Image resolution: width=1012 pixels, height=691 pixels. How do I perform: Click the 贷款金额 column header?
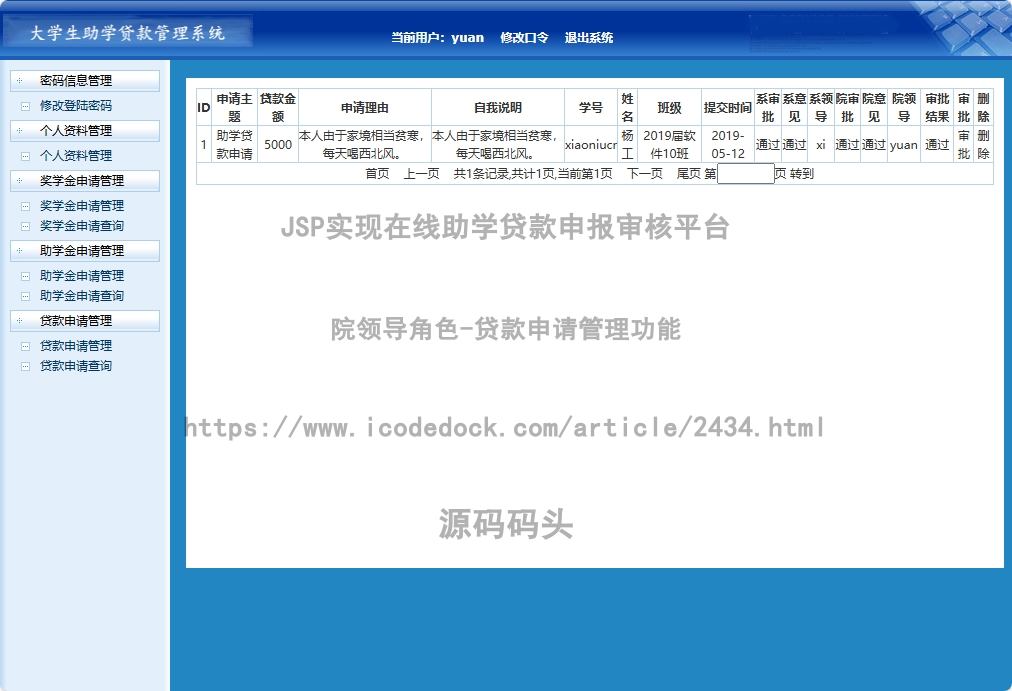tap(278, 108)
